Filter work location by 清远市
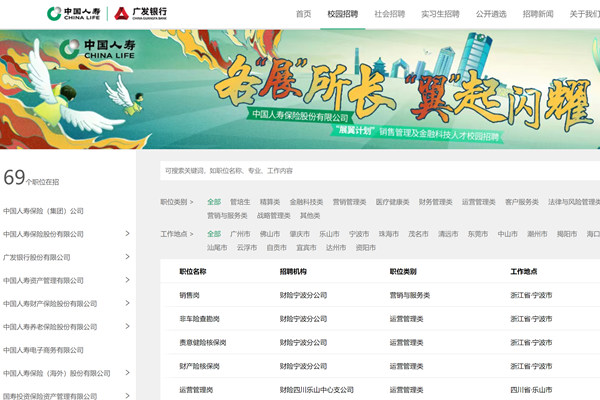Image resolution: width=600 pixels, height=400 pixels. [448, 234]
